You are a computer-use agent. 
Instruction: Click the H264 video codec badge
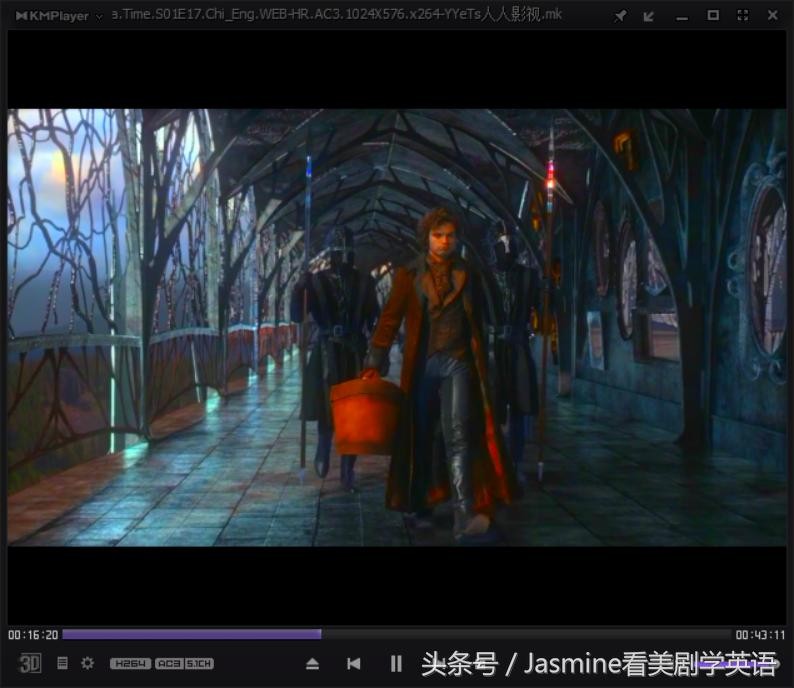(130, 663)
